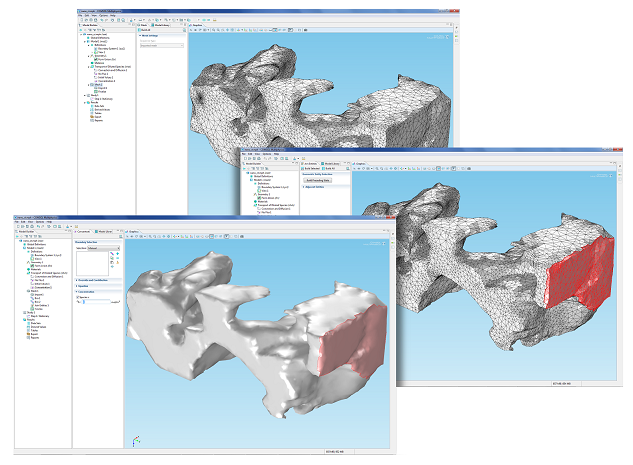The image size is (633, 465).
Task: Click the first magenta icon beside the boundary selection list
Action: [x=112, y=253]
